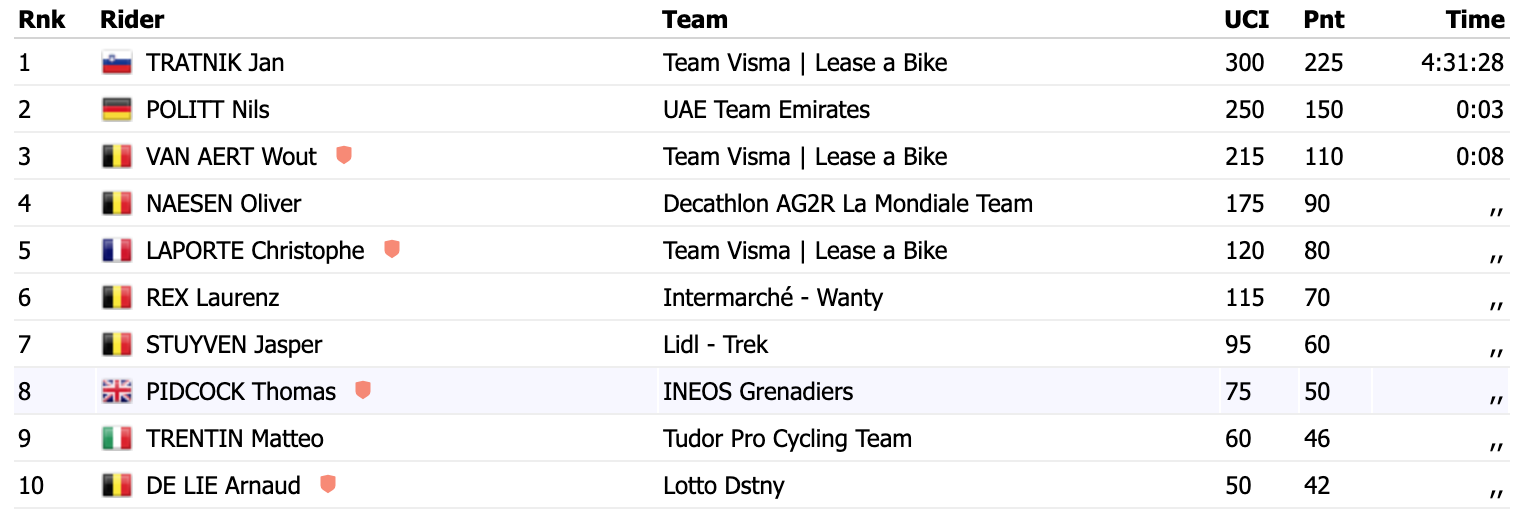Click the shield icon next to Laporte
This screenshot has width=1518, height=516.
tap(392, 249)
